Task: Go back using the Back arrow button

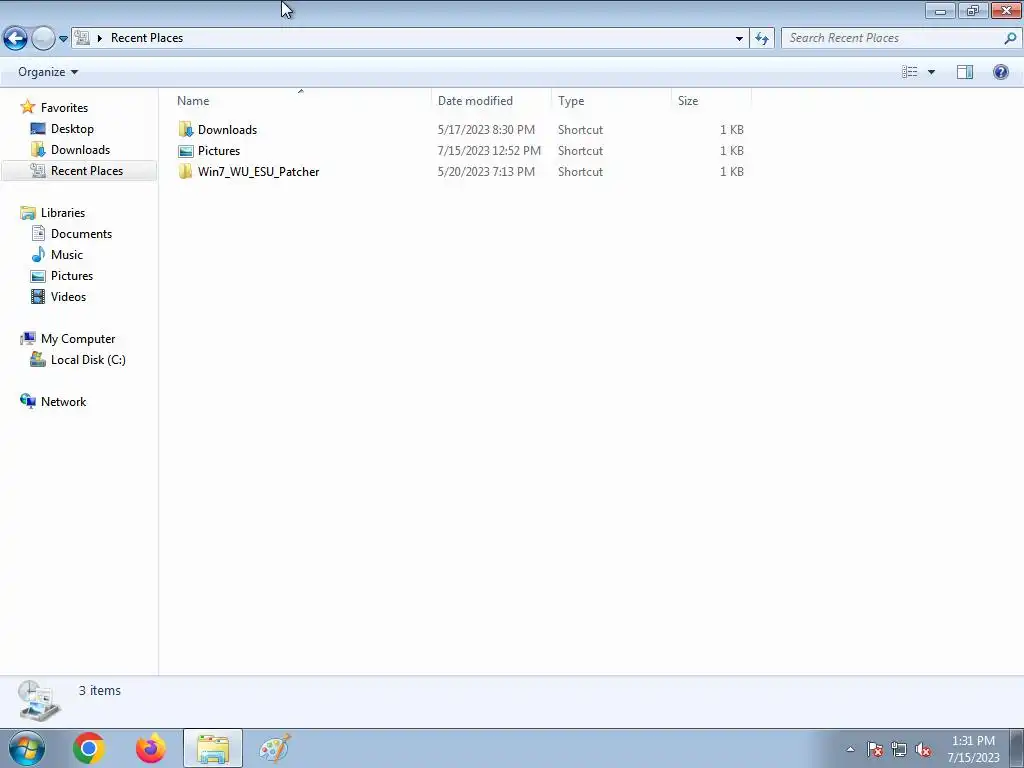Action: [x=15, y=38]
